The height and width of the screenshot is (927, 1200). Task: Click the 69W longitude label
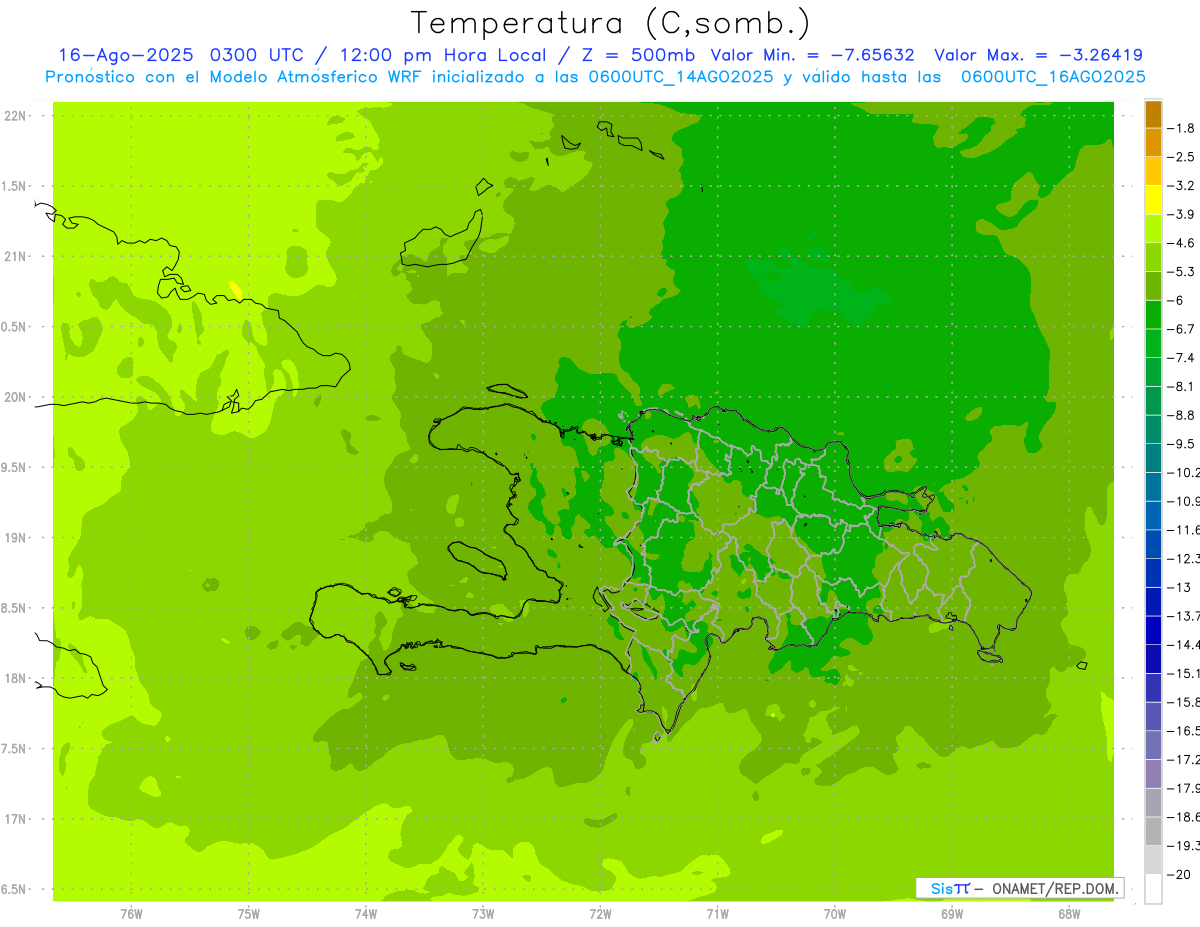click(x=951, y=913)
